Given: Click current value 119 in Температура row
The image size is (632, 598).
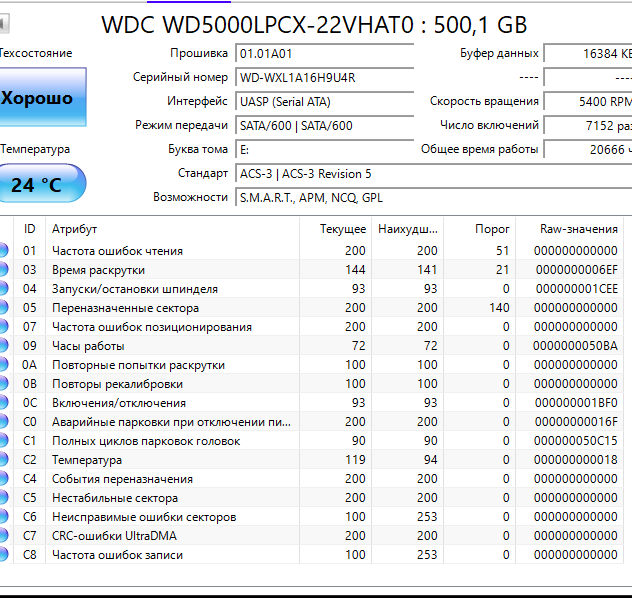Looking at the screenshot, I should coord(355,459).
